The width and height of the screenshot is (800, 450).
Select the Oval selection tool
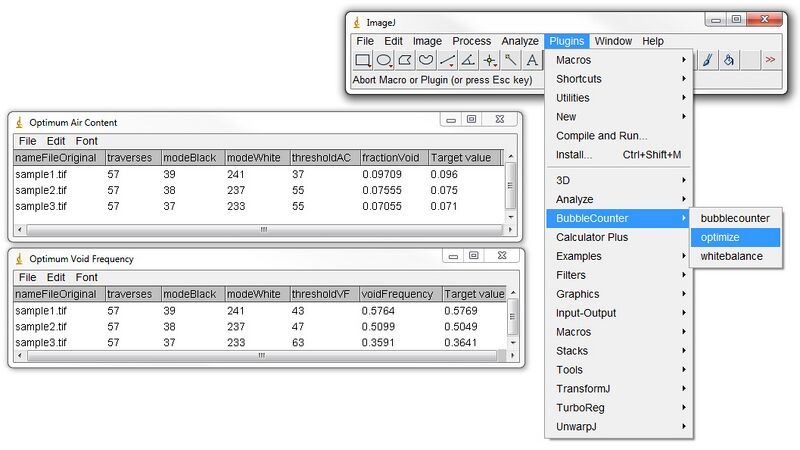coord(384,60)
